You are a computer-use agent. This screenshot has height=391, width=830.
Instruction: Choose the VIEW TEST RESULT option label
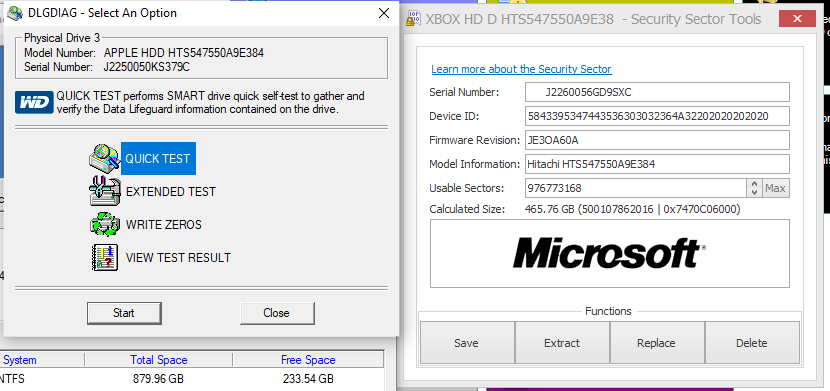178,258
